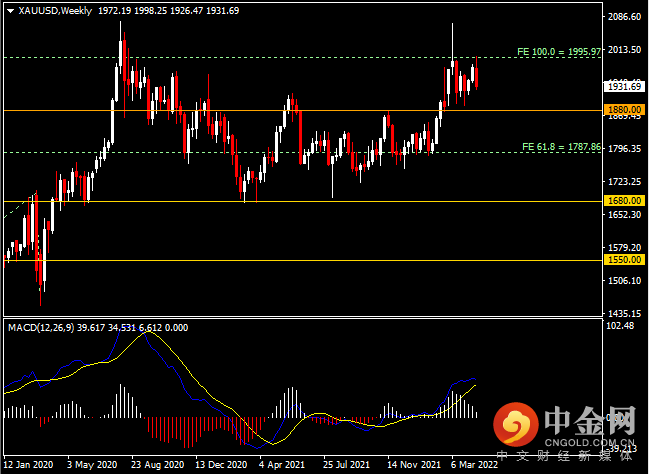The image size is (650, 474).
Task: Click the 13 Dec 2020 date label
Action: 221,464
